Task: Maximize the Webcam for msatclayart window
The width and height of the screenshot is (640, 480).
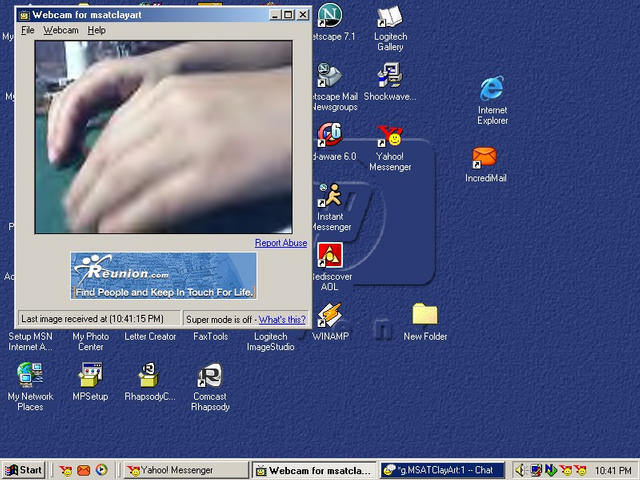Action: point(288,15)
